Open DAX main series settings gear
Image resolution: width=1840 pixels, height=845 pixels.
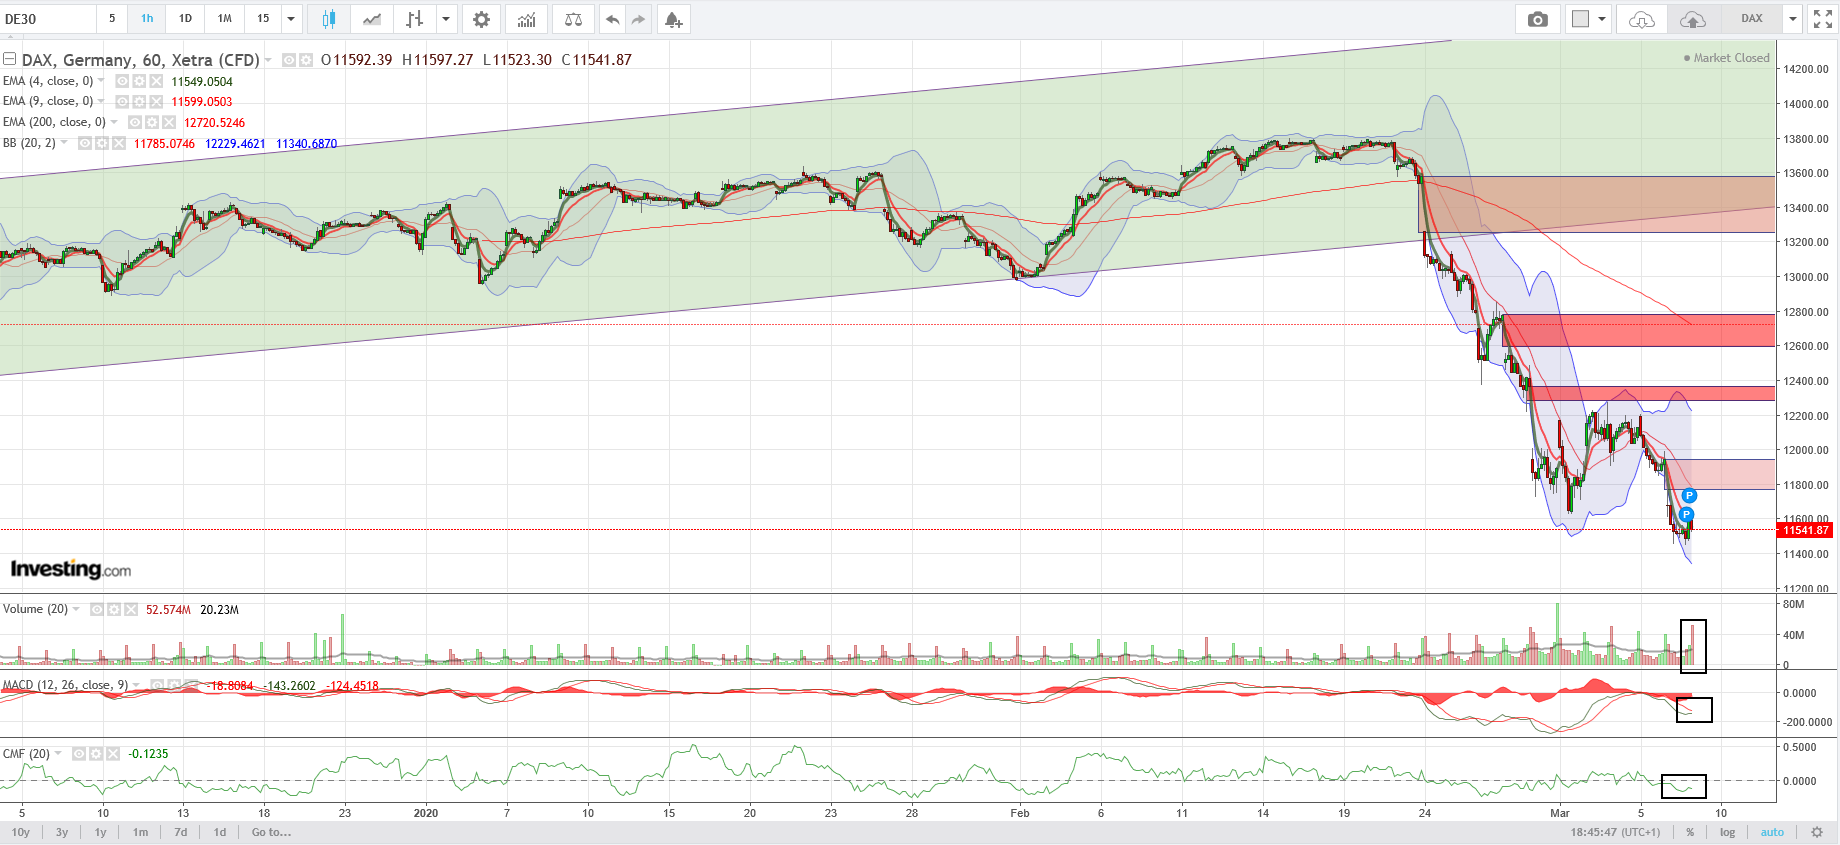coord(306,60)
